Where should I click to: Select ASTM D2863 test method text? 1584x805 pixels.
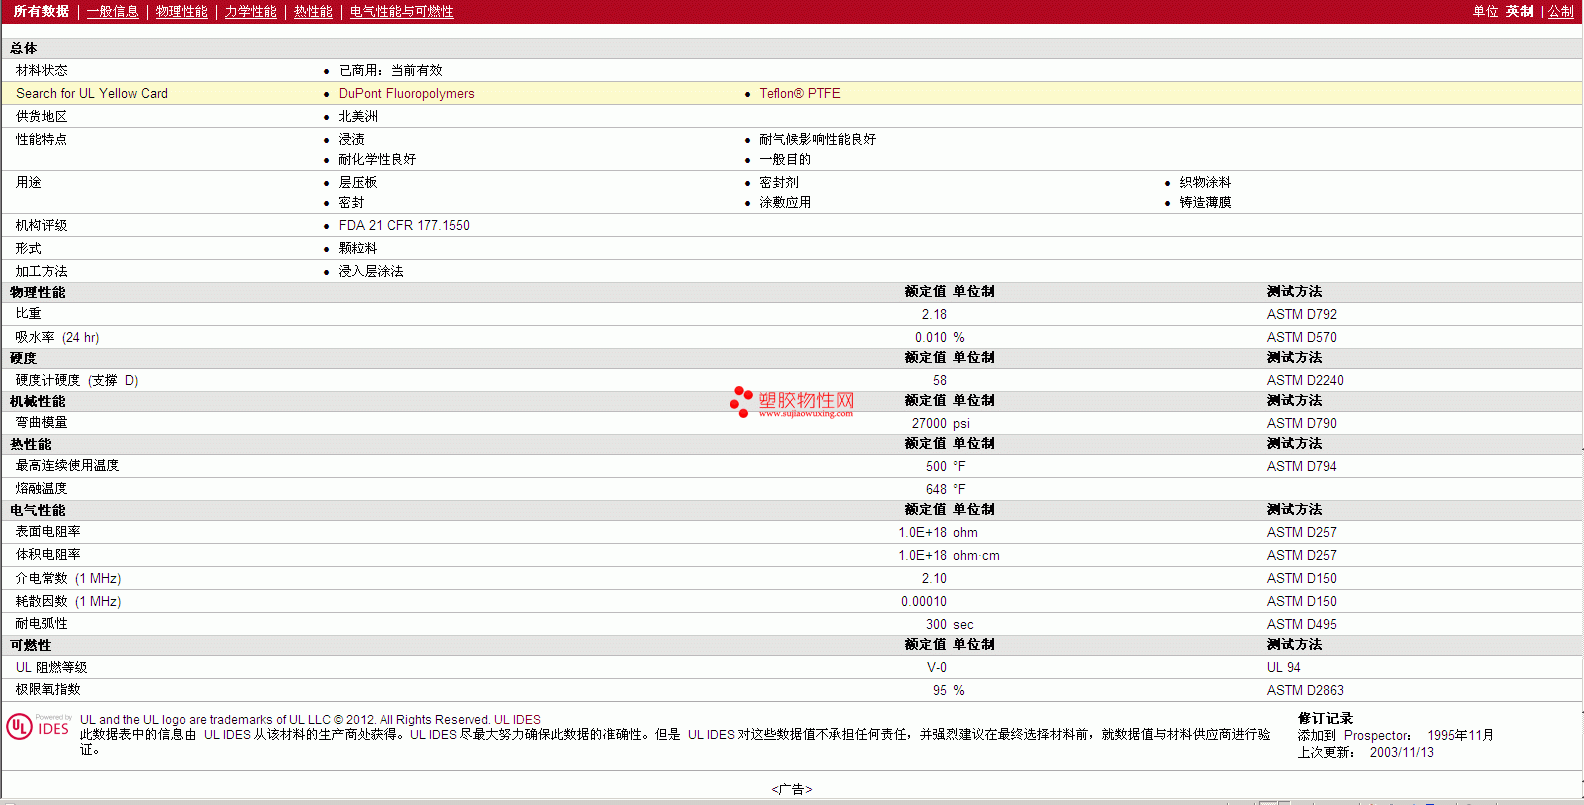(1305, 690)
